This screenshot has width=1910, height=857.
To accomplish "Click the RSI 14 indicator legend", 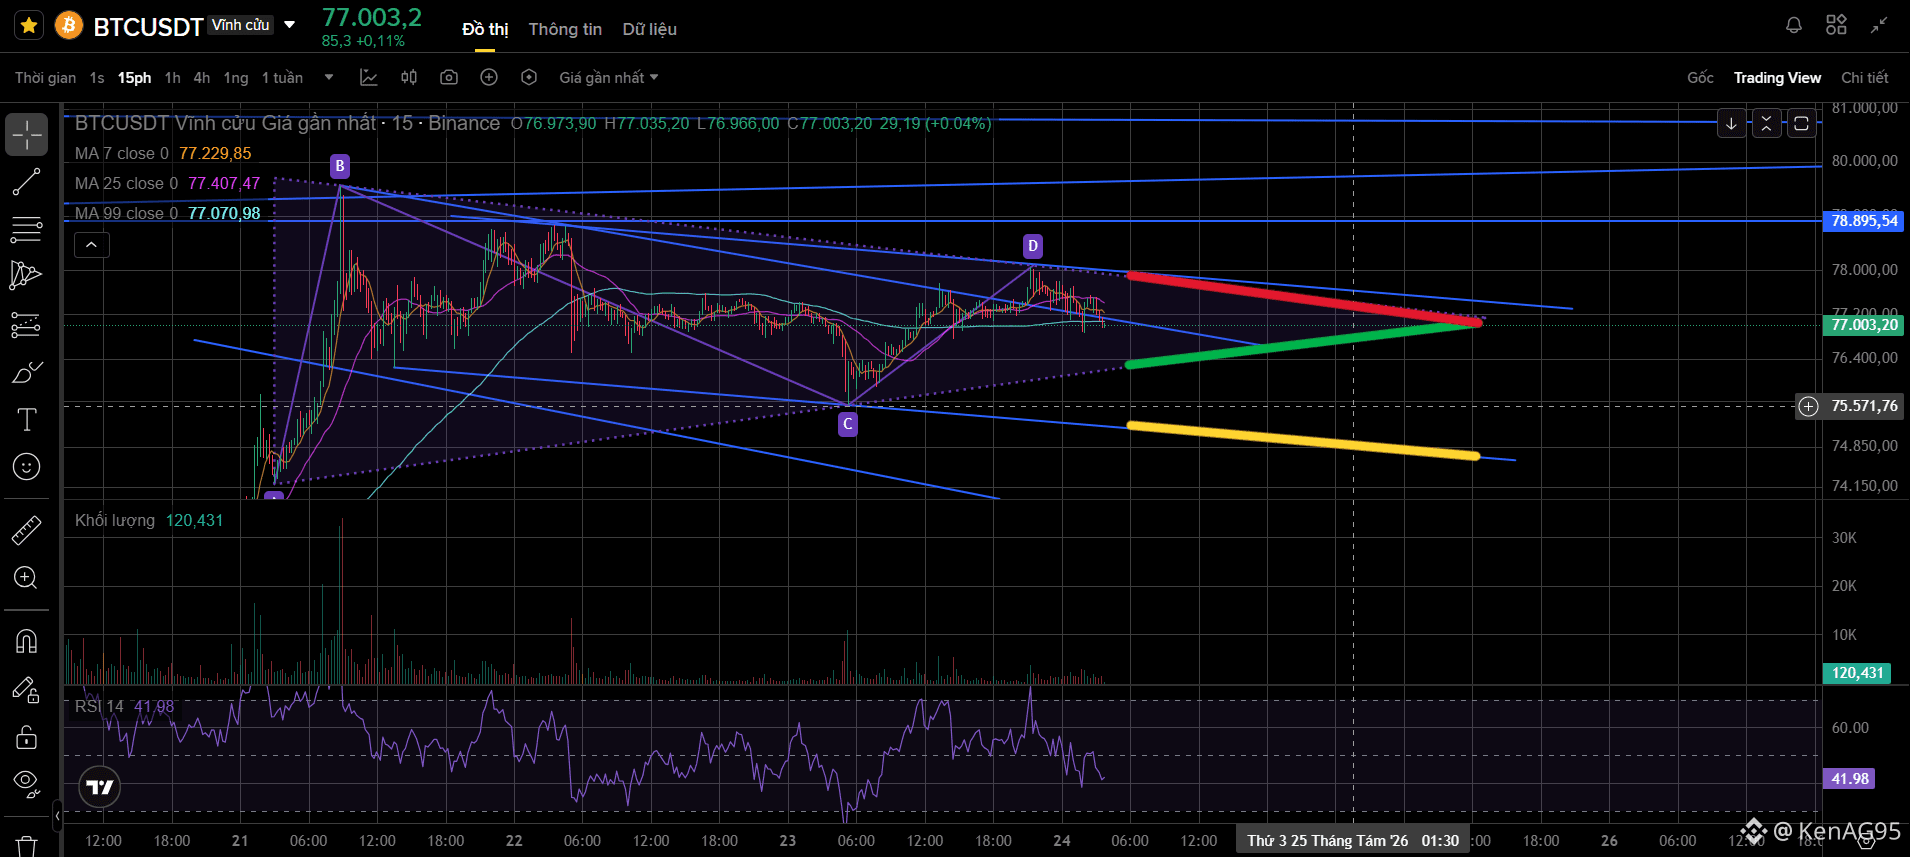I will coord(124,706).
